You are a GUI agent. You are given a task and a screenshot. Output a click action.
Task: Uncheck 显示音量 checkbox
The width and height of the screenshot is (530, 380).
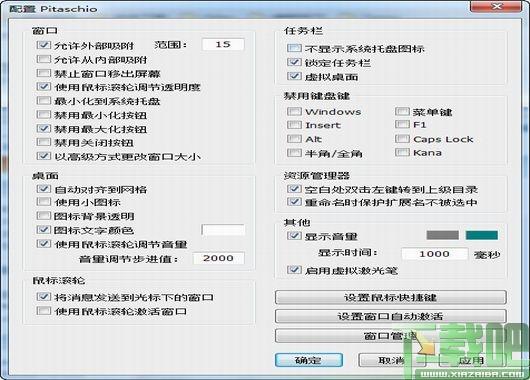coord(294,236)
